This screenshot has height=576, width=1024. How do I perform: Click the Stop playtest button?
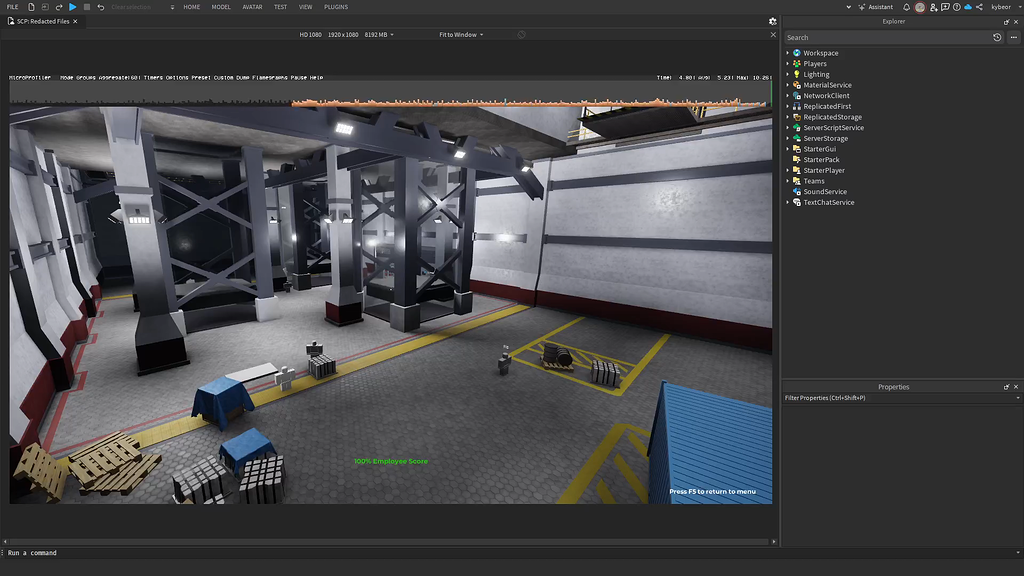(87, 7)
